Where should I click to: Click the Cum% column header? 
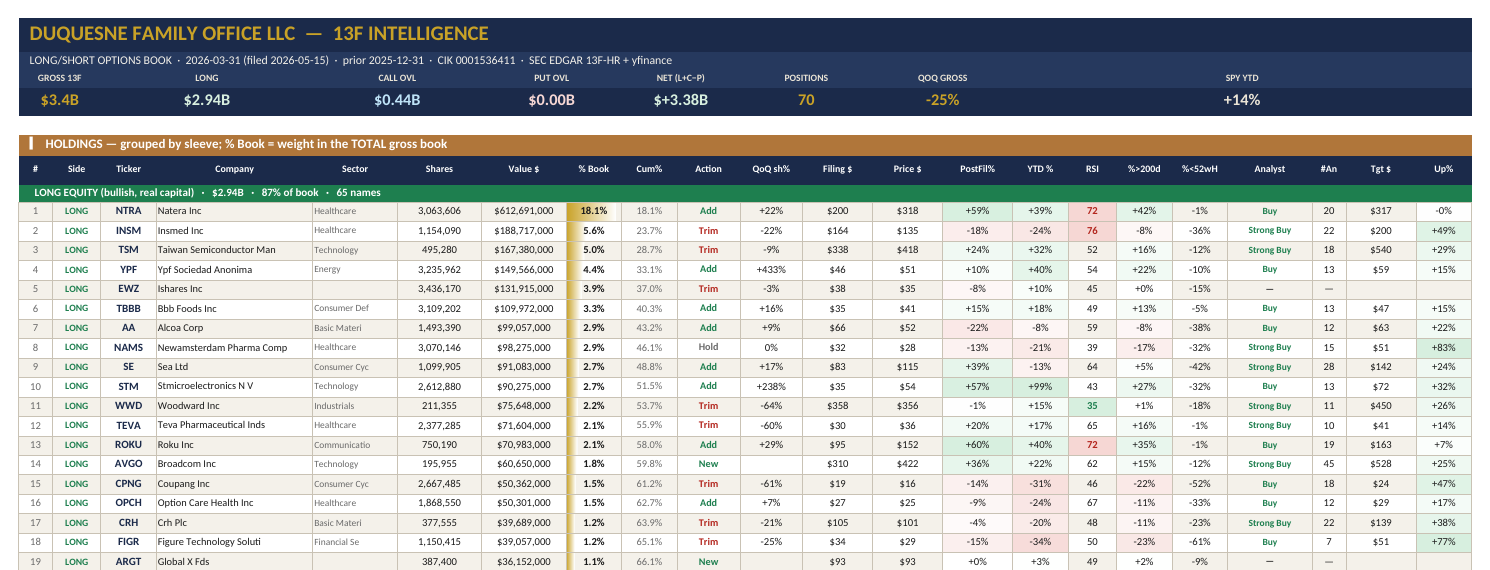(650, 169)
